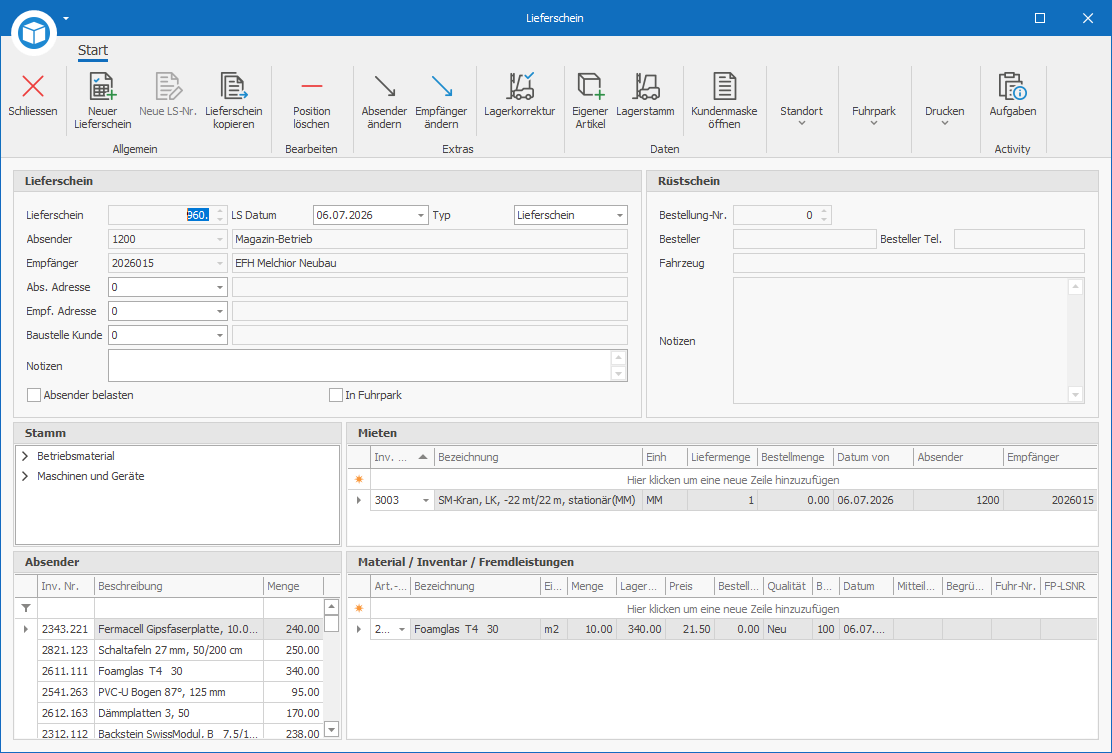Click Bezeichnung header in Mieten table

[x=538, y=457]
